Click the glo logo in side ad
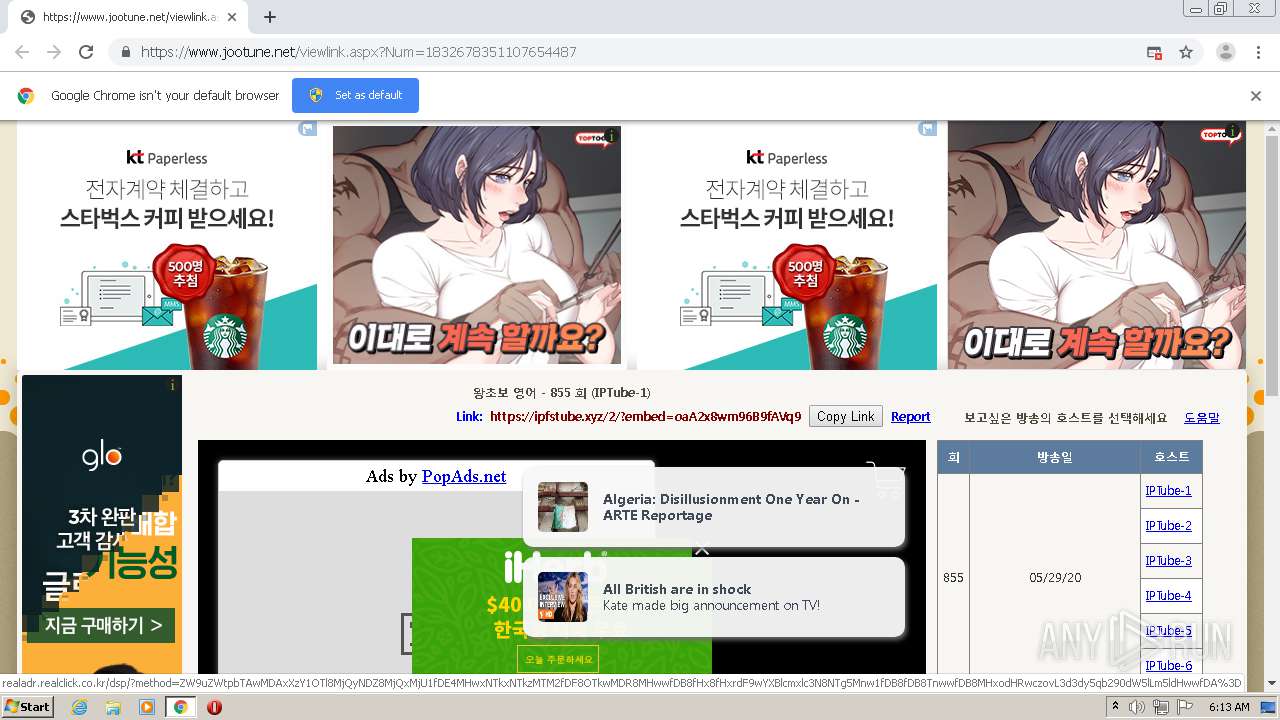This screenshot has height=720, width=1280. (x=102, y=457)
